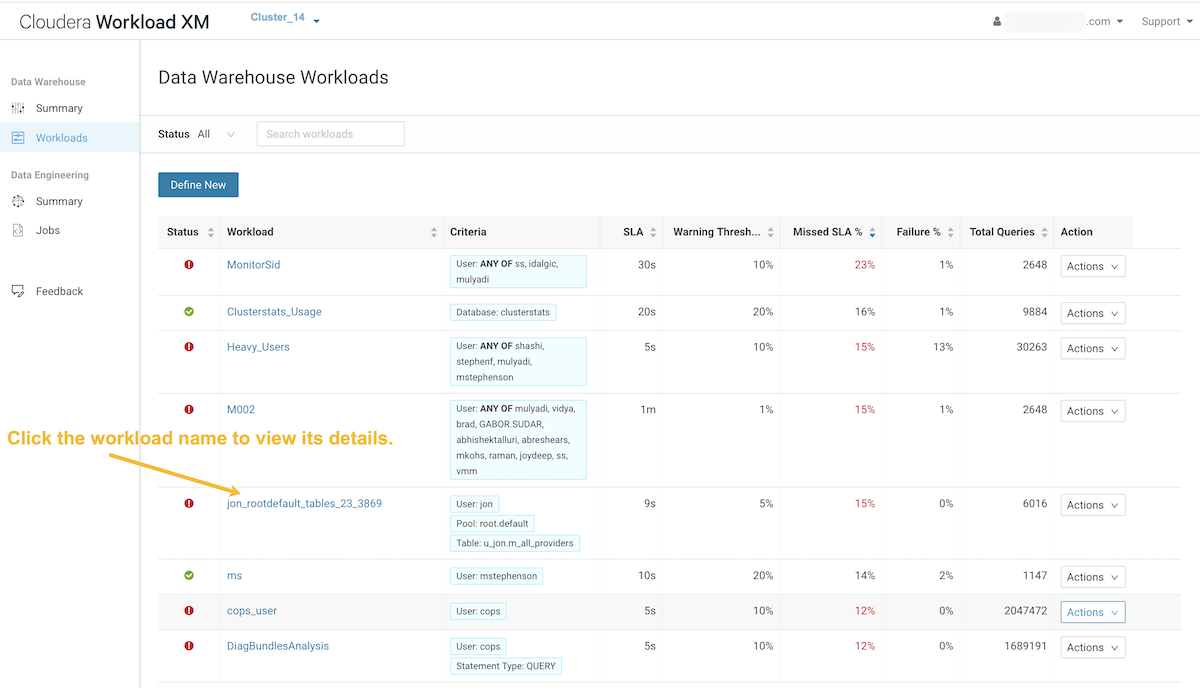Click Clusterstats_Usage green status icon

tap(189, 312)
